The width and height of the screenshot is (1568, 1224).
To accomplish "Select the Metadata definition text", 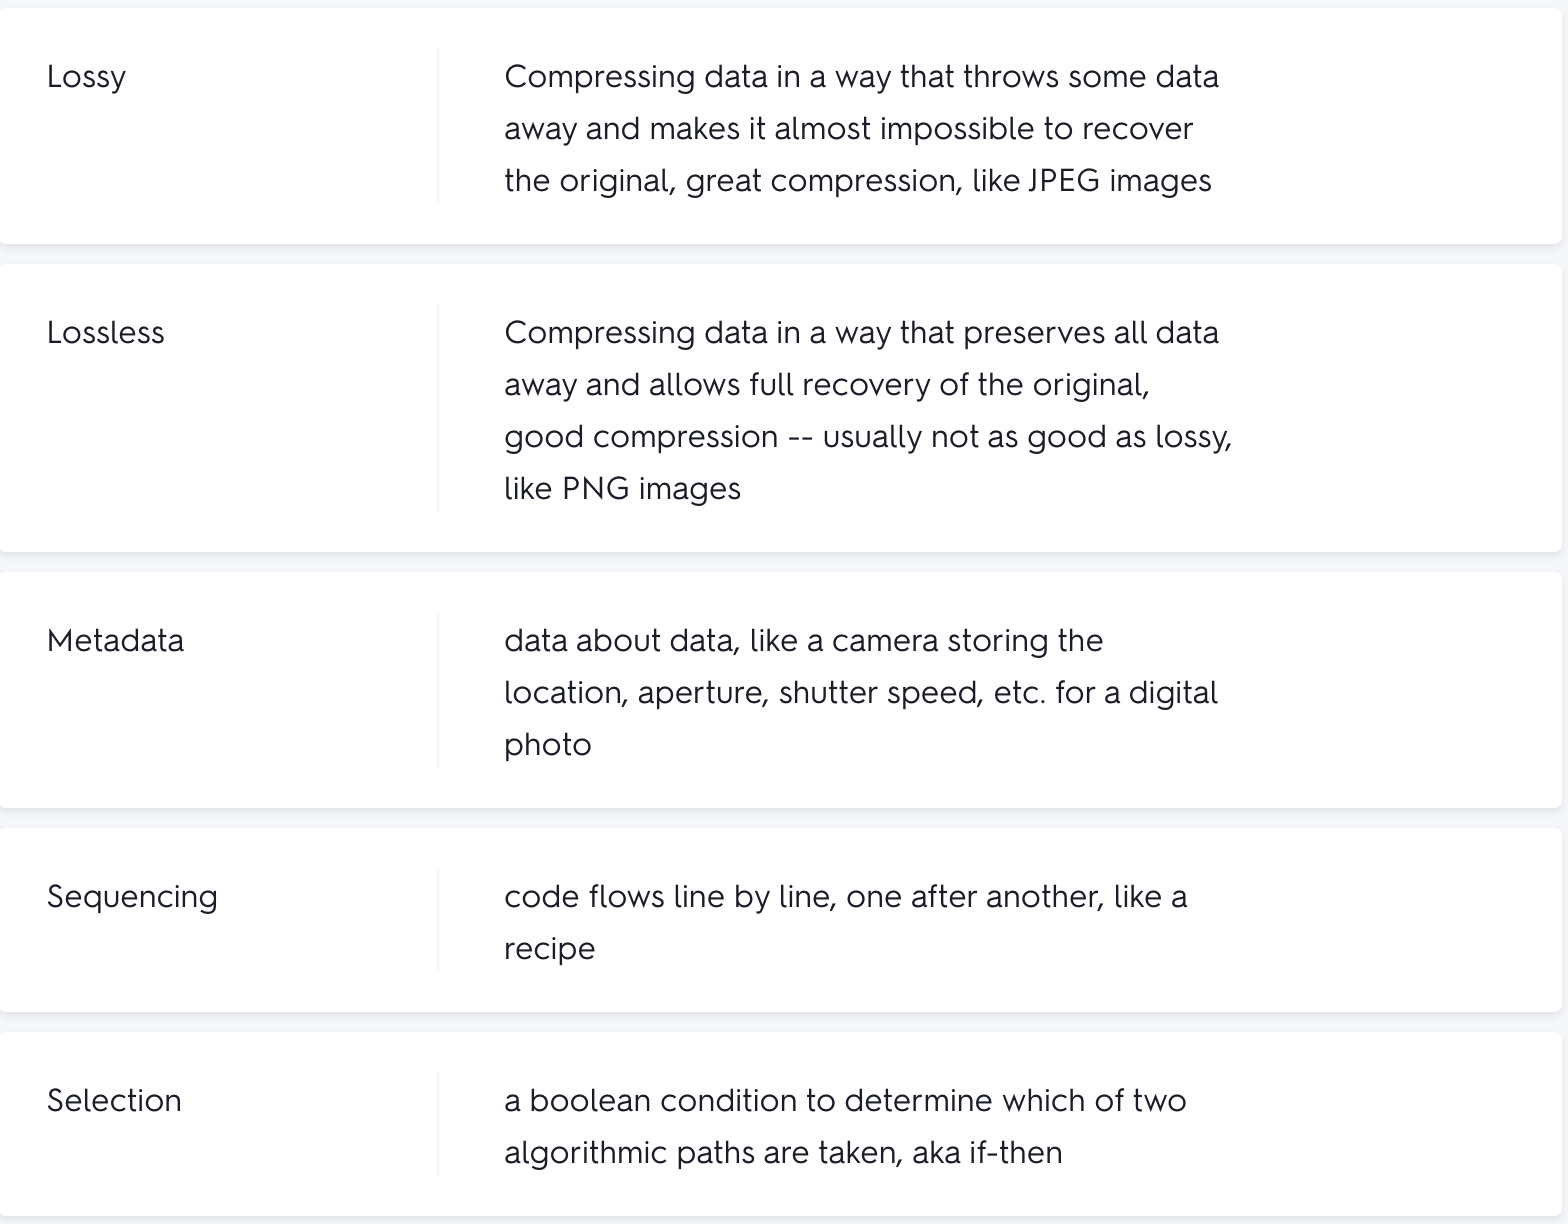I will coord(861,692).
